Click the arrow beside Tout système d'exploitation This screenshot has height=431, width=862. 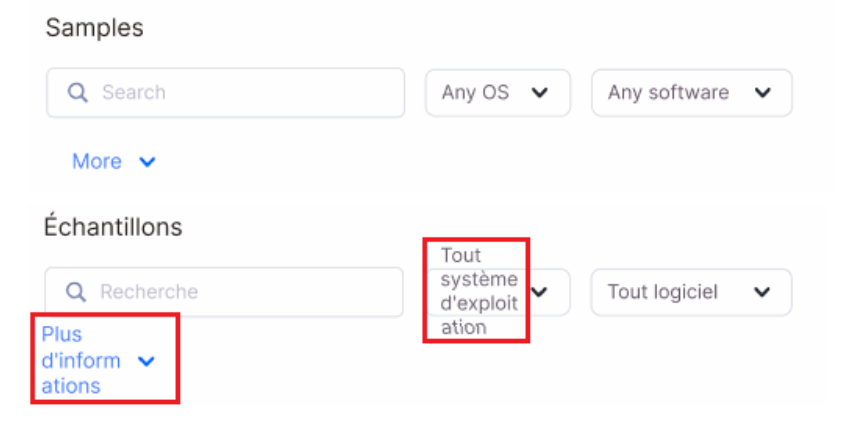541,293
